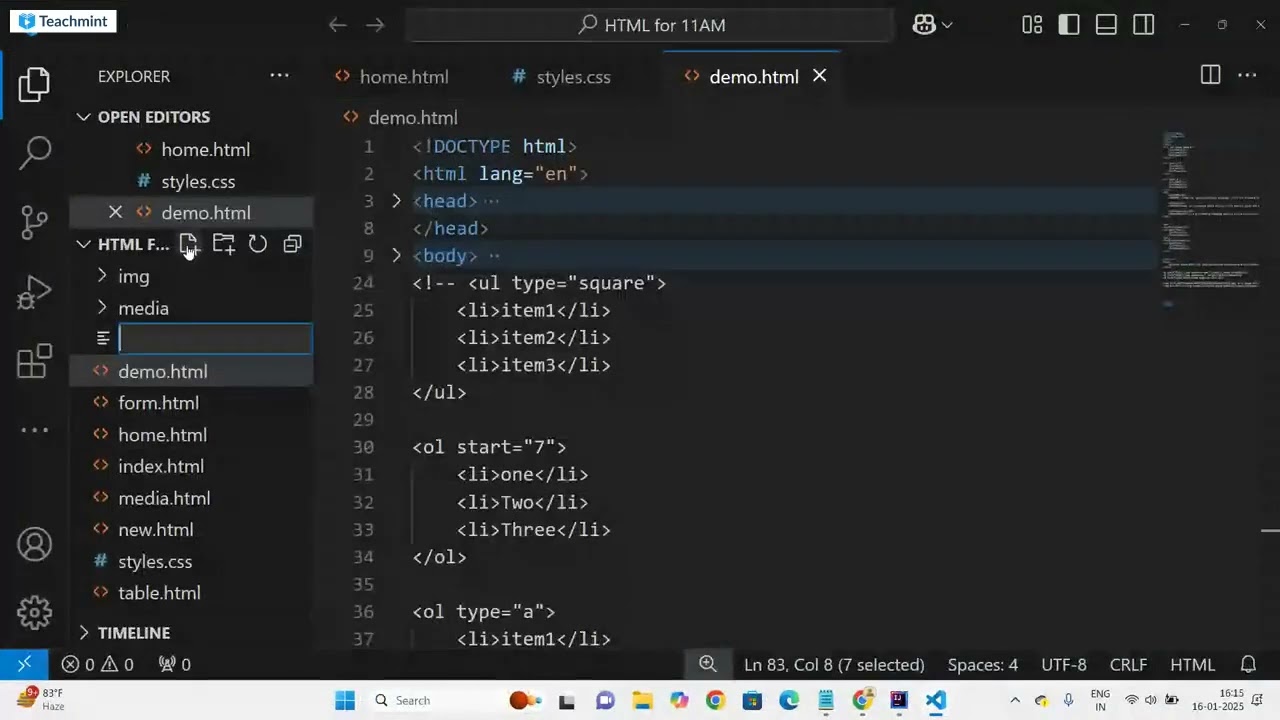Click the ports forwarded indicator
Image resolution: width=1280 pixels, height=720 pixels.
click(174, 664)
